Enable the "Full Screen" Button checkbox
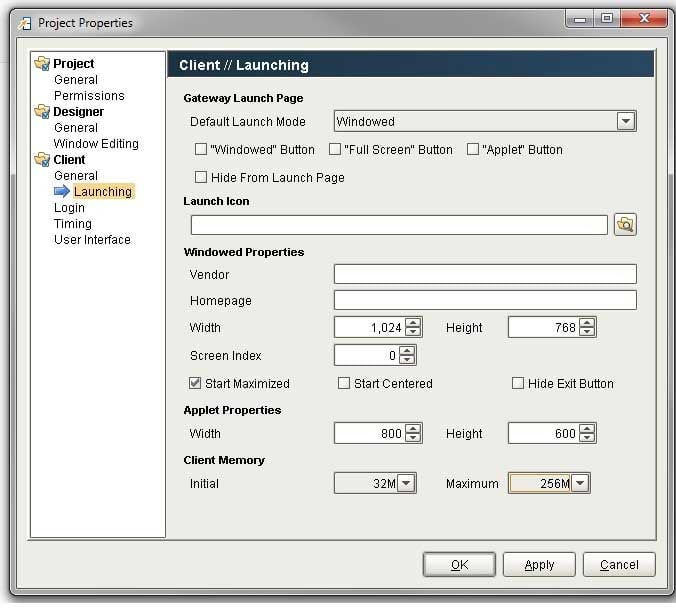 (x=334, y=149)
